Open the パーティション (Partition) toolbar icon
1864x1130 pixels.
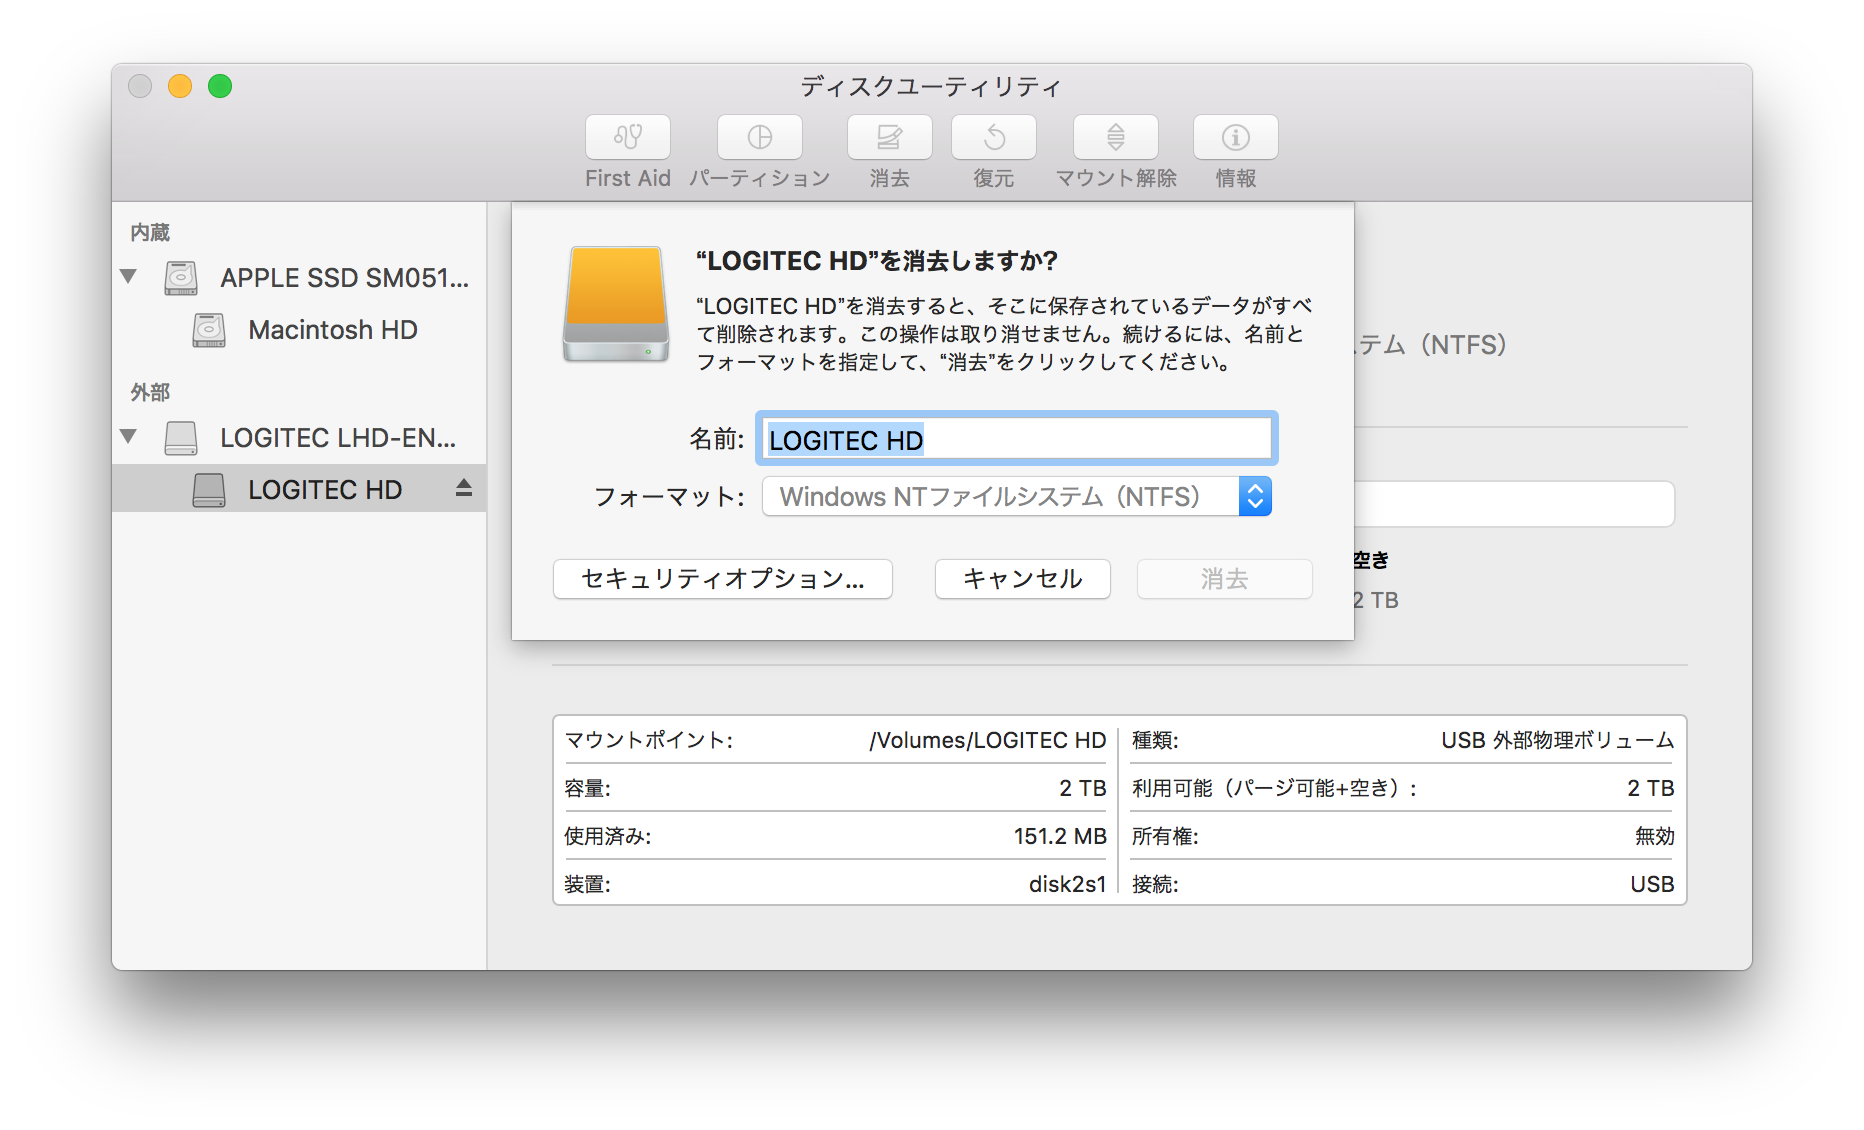coord(760,137)
